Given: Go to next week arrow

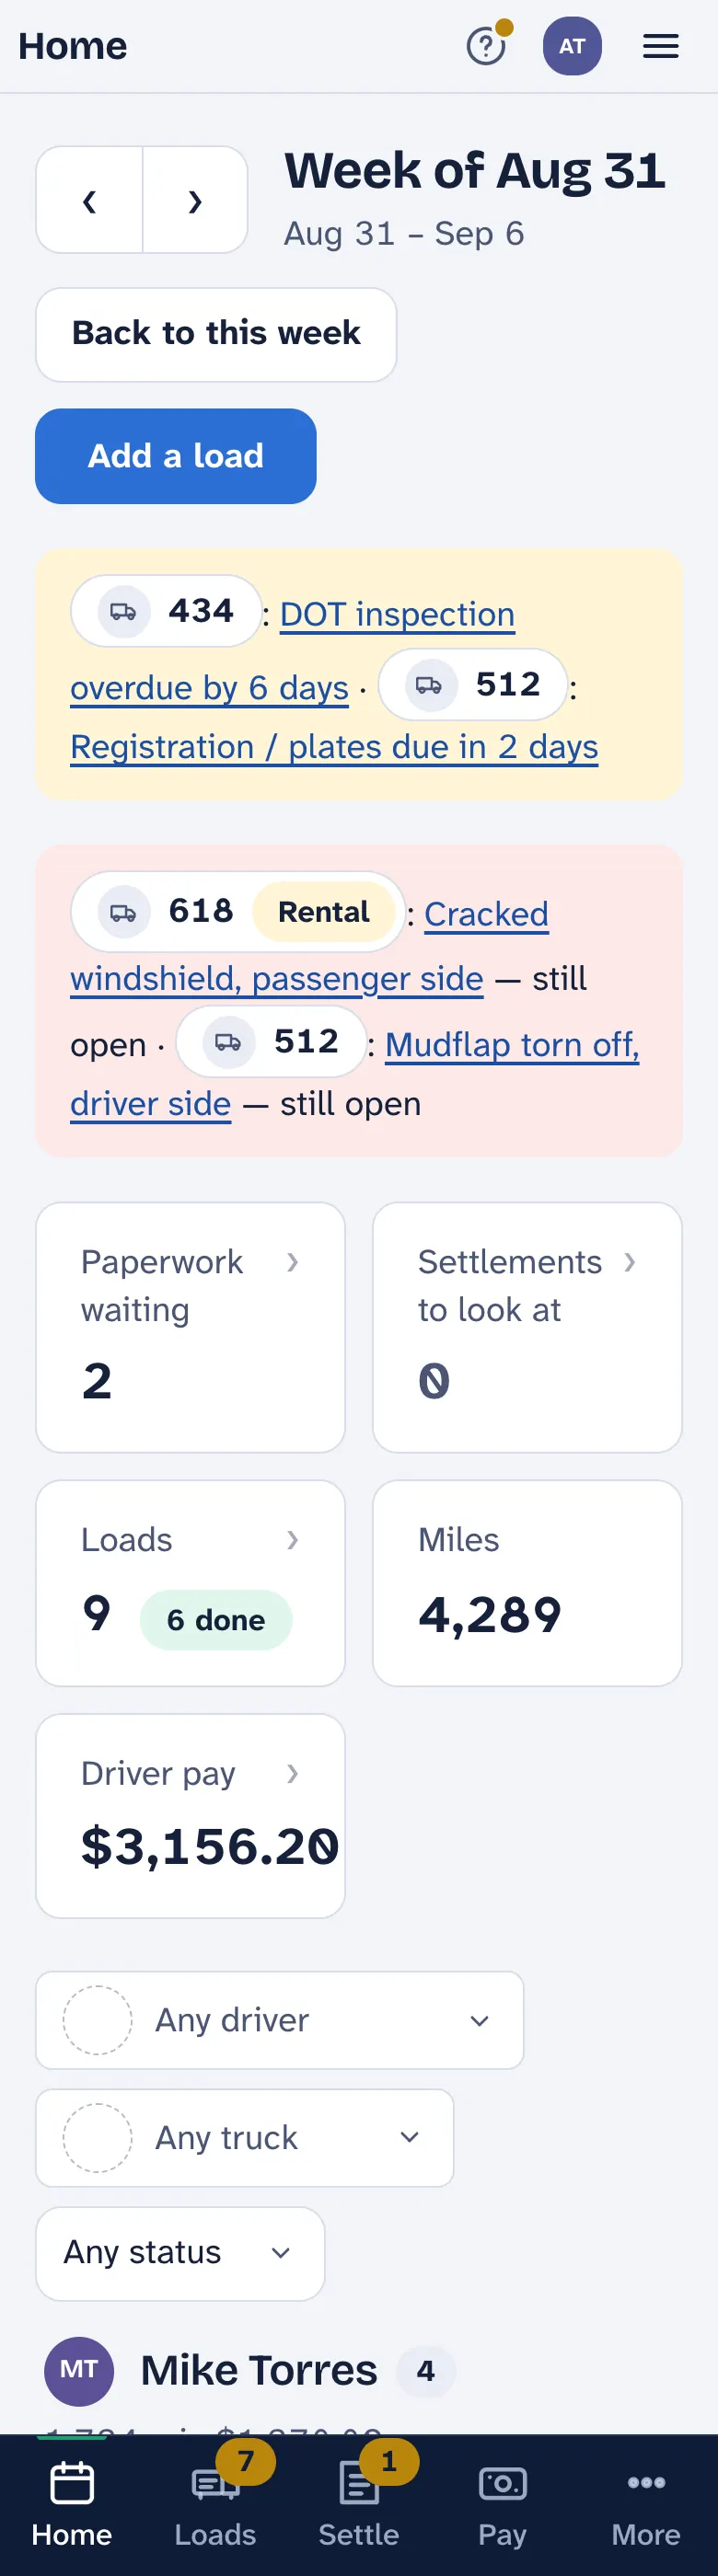Looking at the screenshot, I should 195,200.
